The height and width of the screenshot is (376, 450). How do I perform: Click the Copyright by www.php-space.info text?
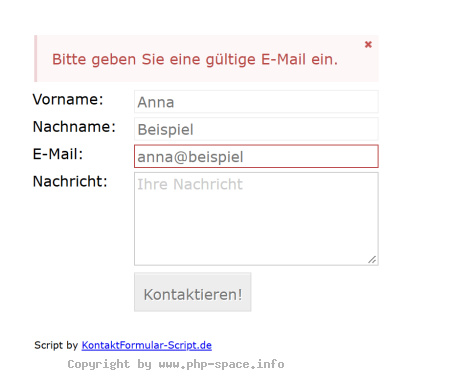(176, 364)
